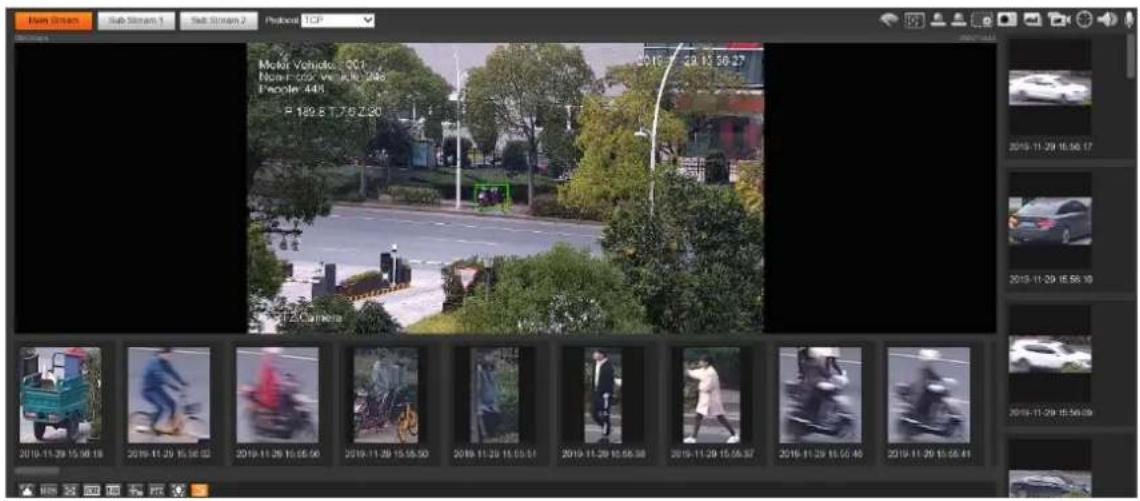
Task: Open the black-clothed walking person thumbnail
Action: point(603,395)
